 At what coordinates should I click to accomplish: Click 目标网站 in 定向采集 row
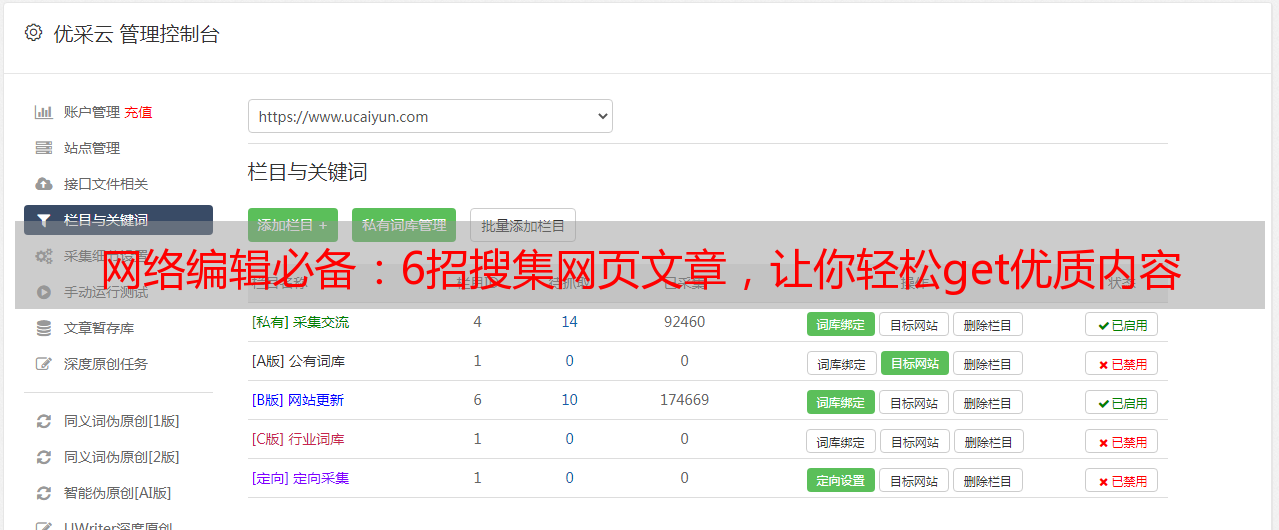click(x=914, y=480)
